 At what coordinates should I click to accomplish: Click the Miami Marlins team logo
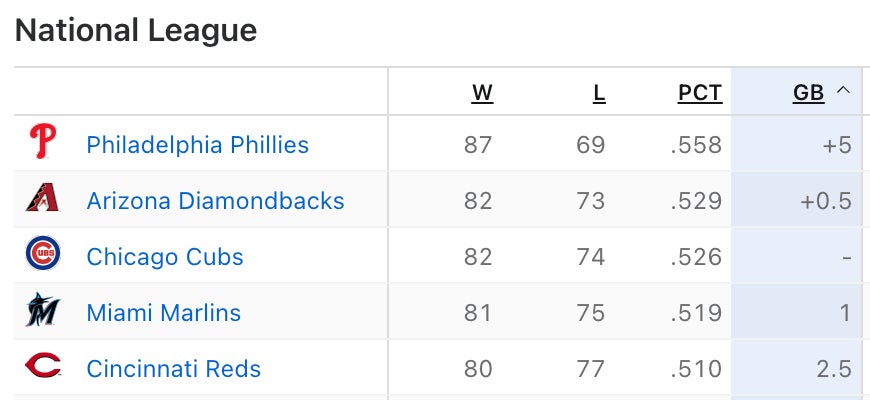pos(43,312)
